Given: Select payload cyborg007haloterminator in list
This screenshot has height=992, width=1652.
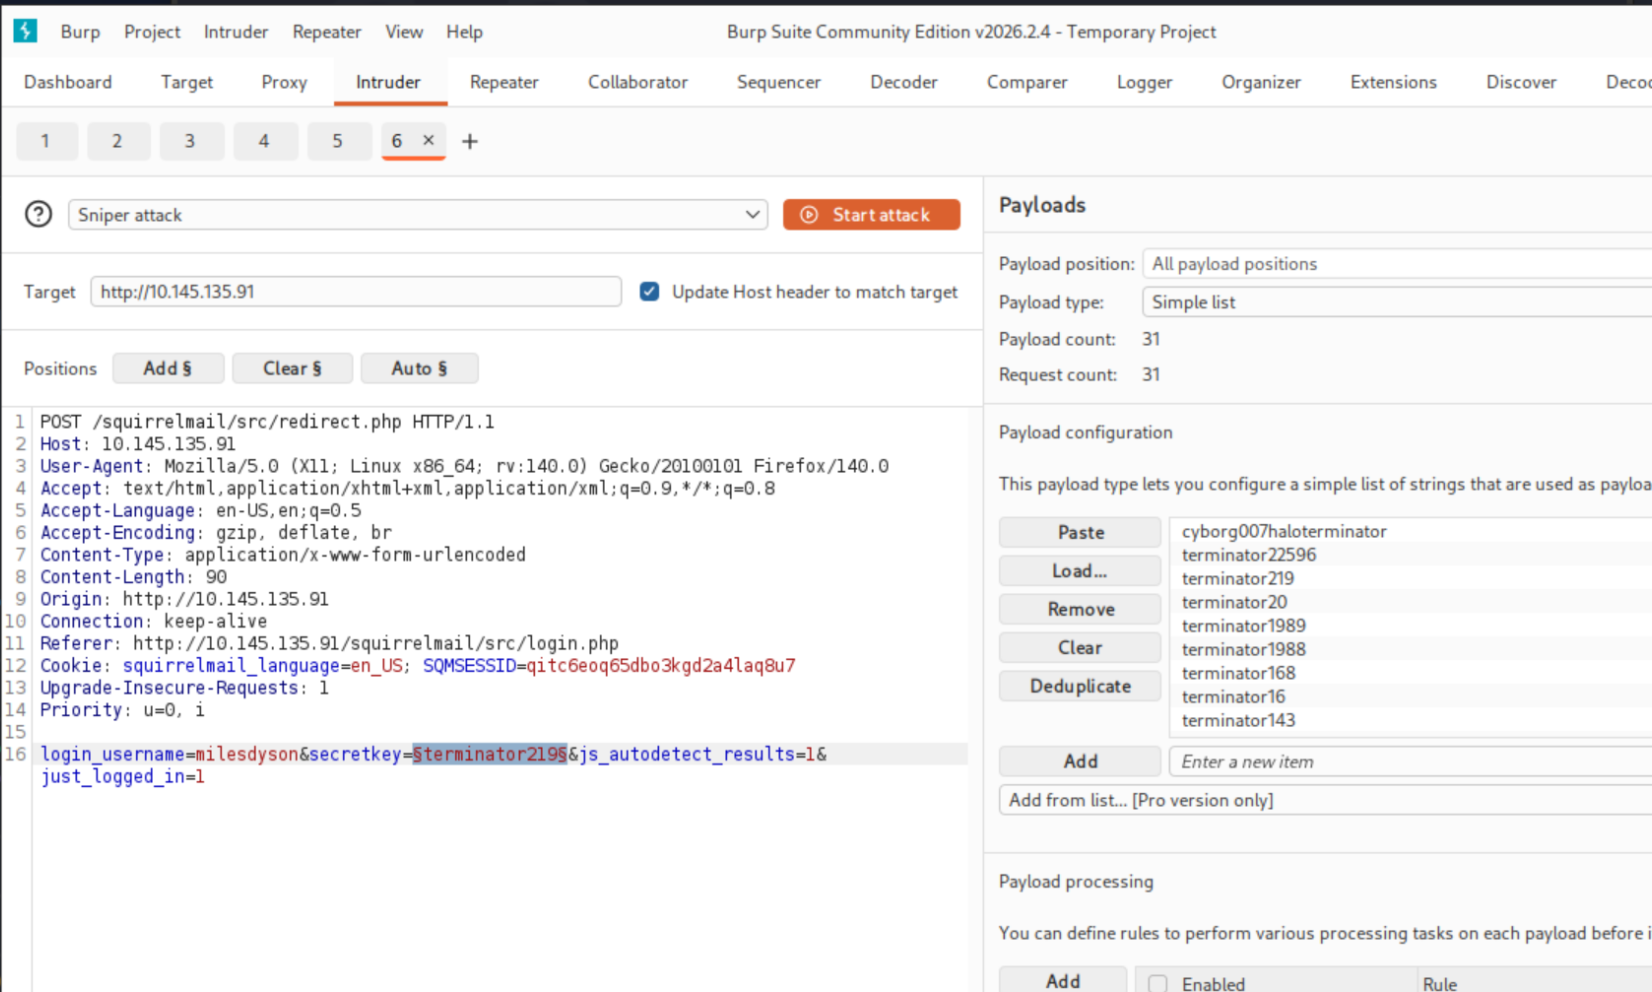Looking at the screenshot, I should [1284, 531].
